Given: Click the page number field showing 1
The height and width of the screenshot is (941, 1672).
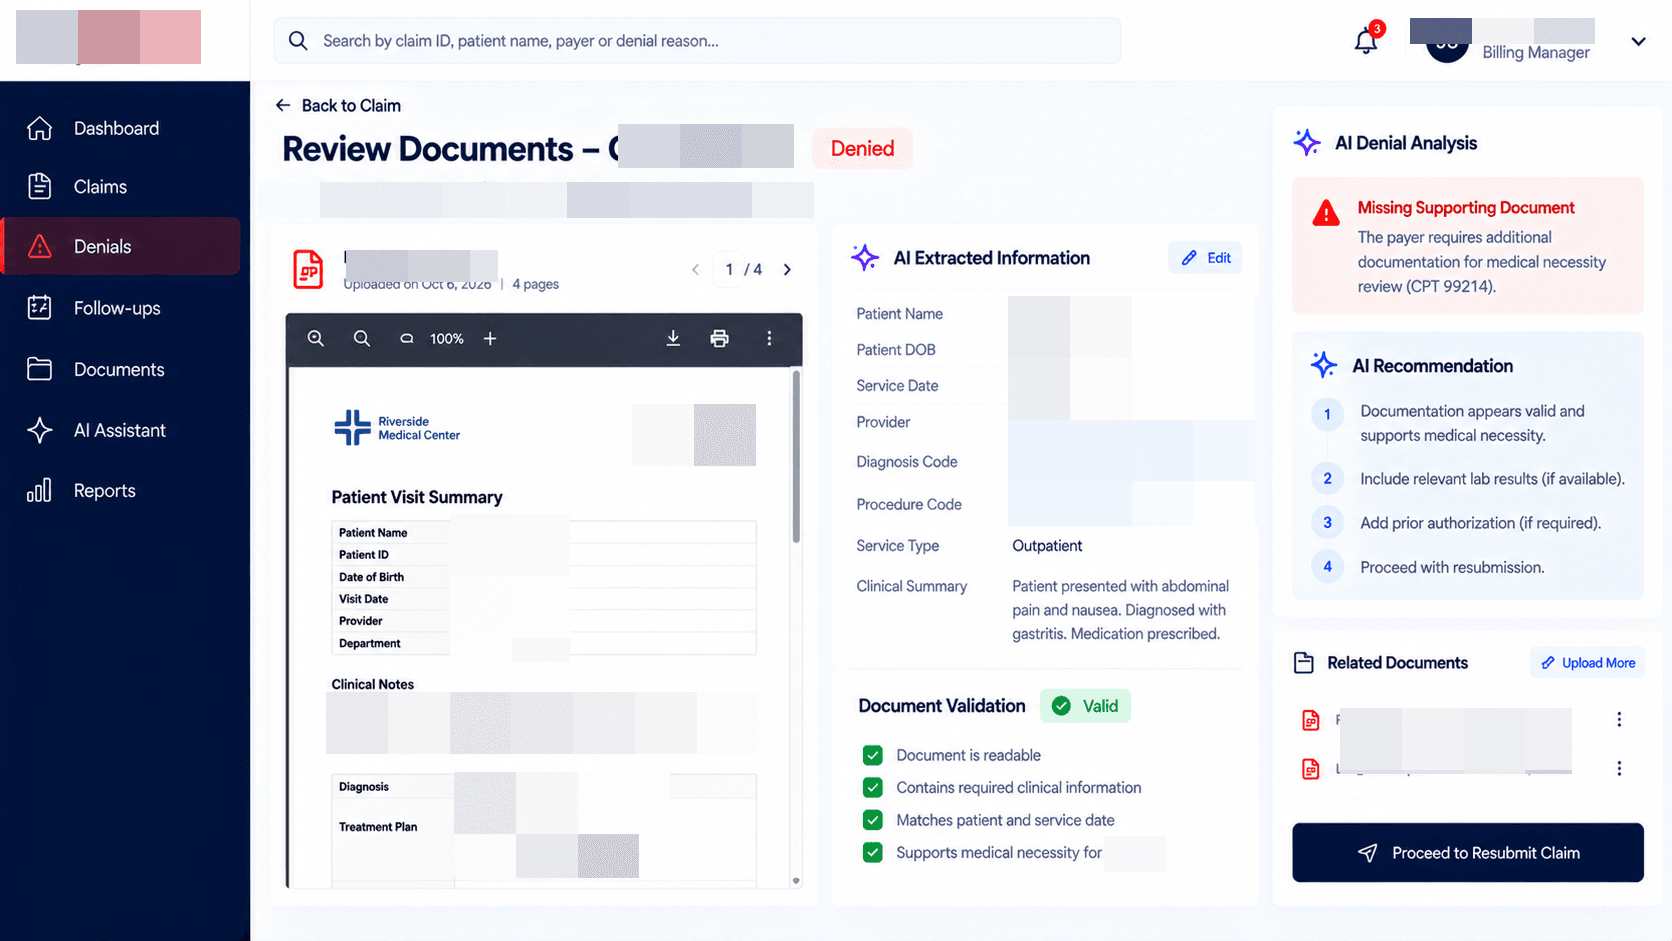Looking at the screenshot, I should click(729, 270).
